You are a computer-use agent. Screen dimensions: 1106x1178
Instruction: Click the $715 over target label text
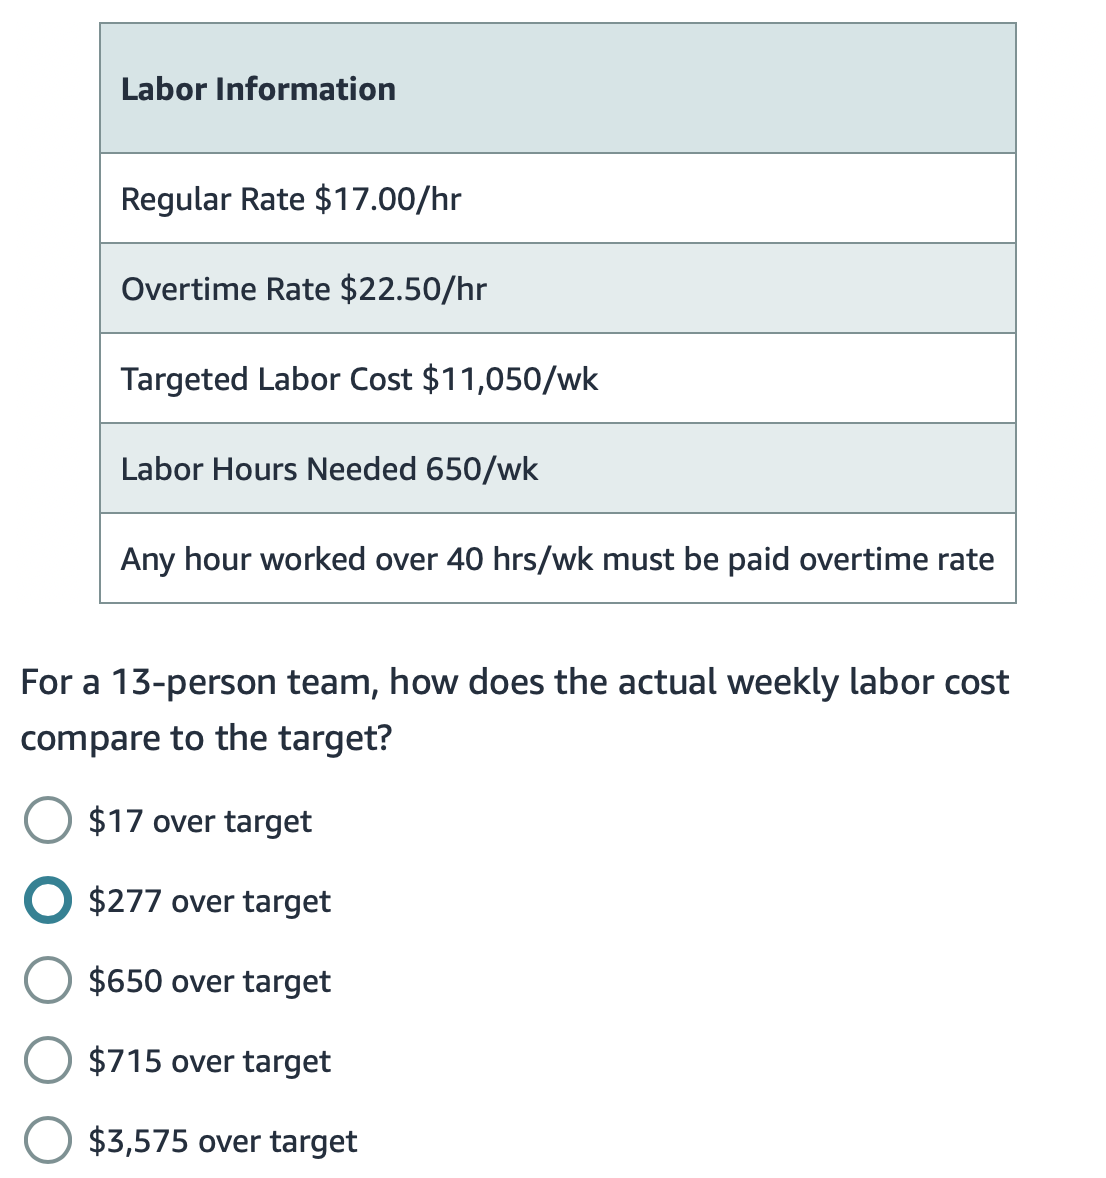click(x=210, y=1061)
